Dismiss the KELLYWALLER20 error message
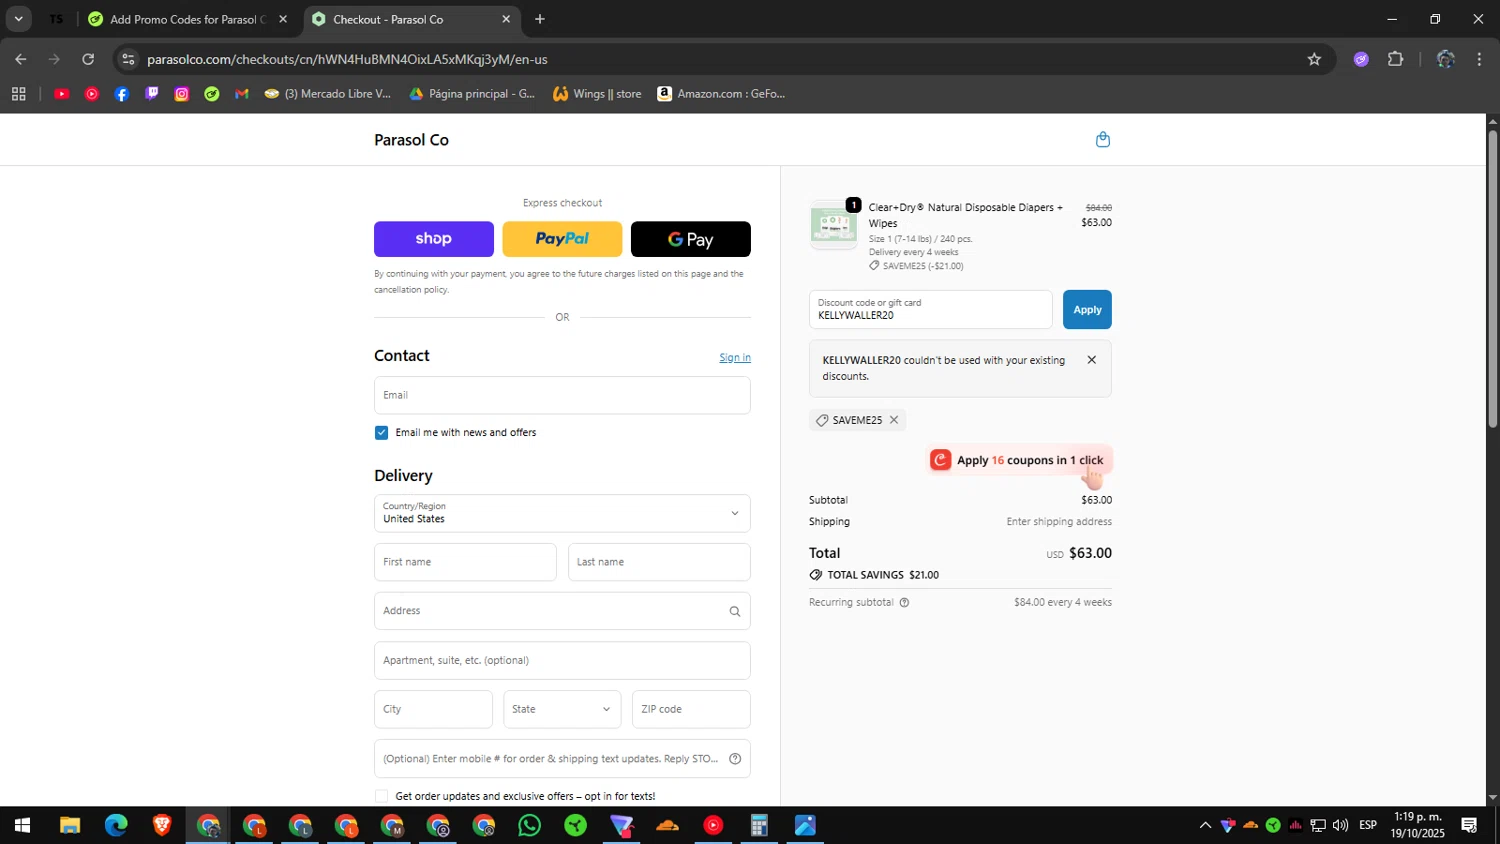This screenshot has height=844, width=1500. click(x=1092, y=360)
